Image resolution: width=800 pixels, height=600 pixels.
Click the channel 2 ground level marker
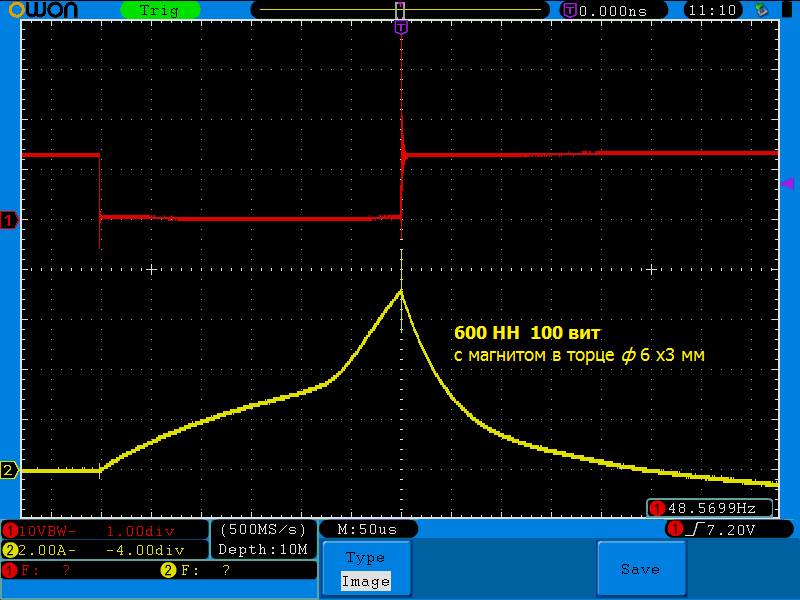[x=9, y=470]
